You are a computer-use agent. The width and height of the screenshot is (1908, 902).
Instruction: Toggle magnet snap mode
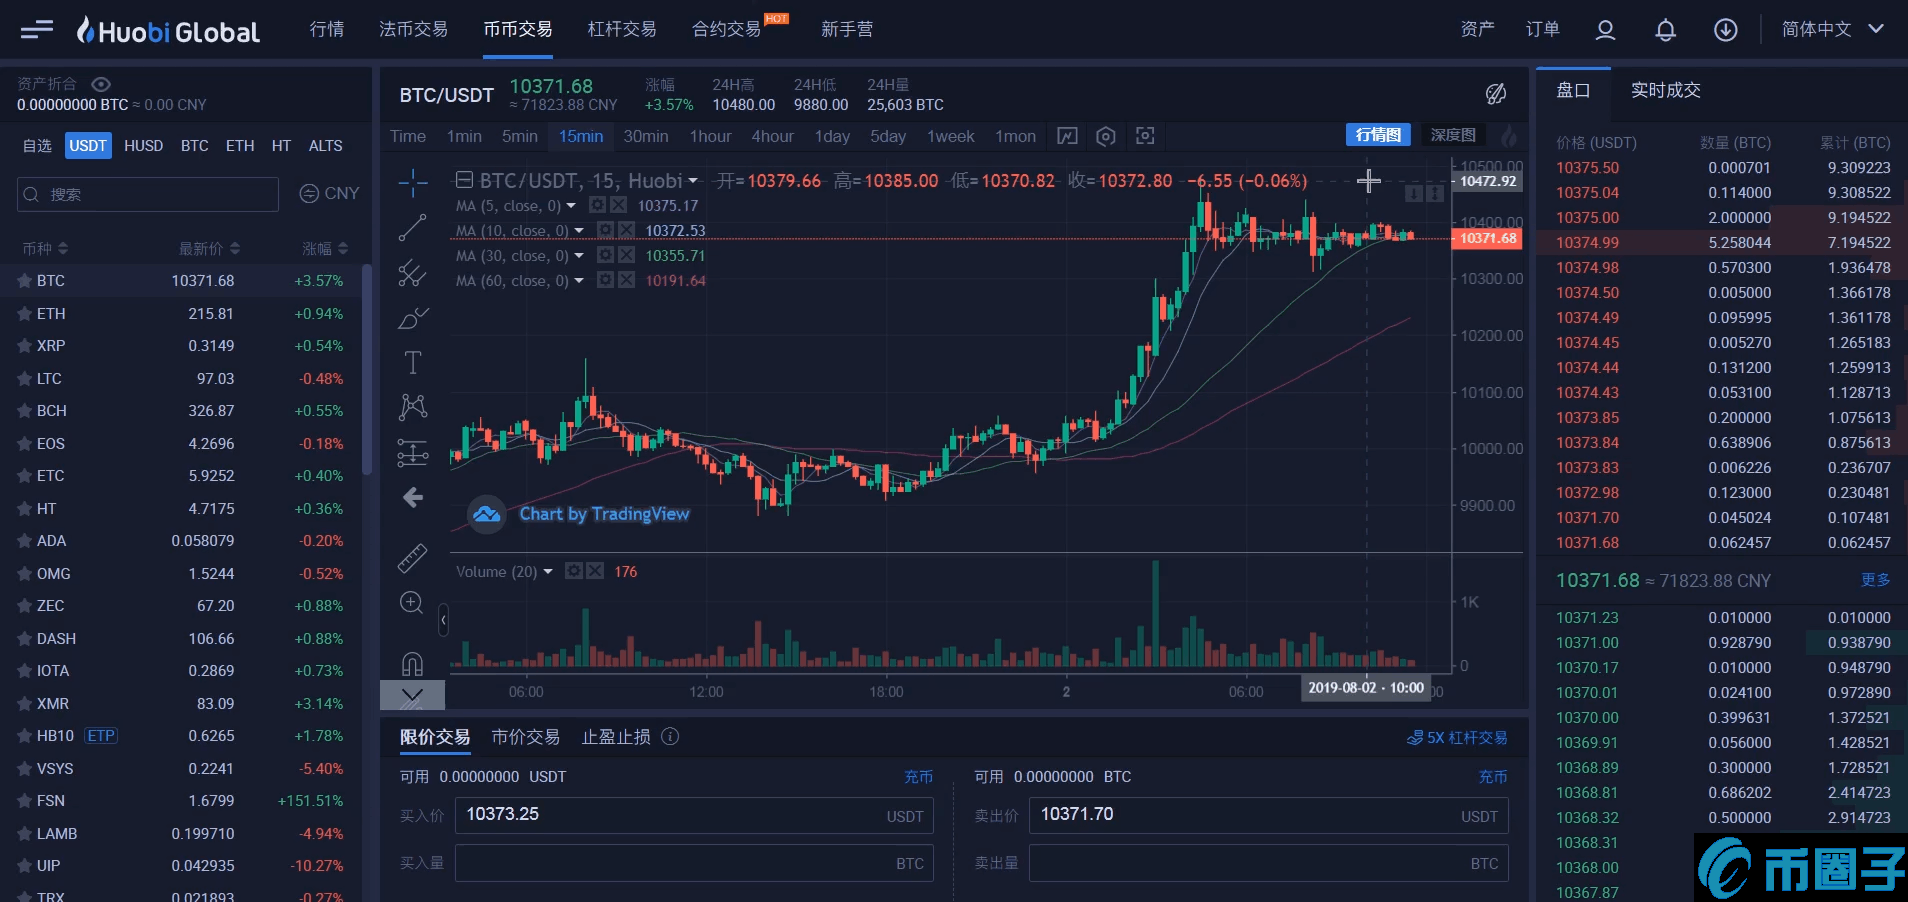coord(412,663)
